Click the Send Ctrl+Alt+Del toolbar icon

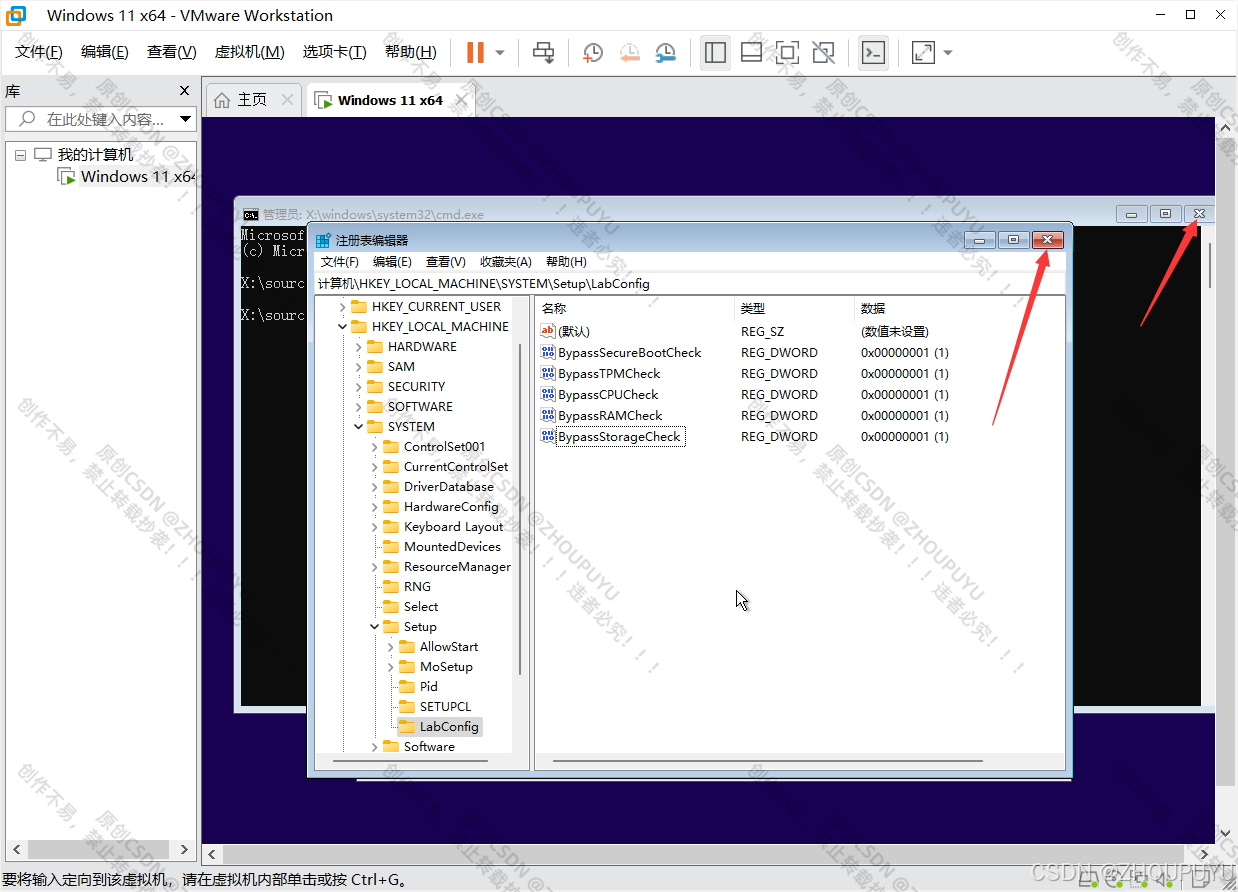544,52
